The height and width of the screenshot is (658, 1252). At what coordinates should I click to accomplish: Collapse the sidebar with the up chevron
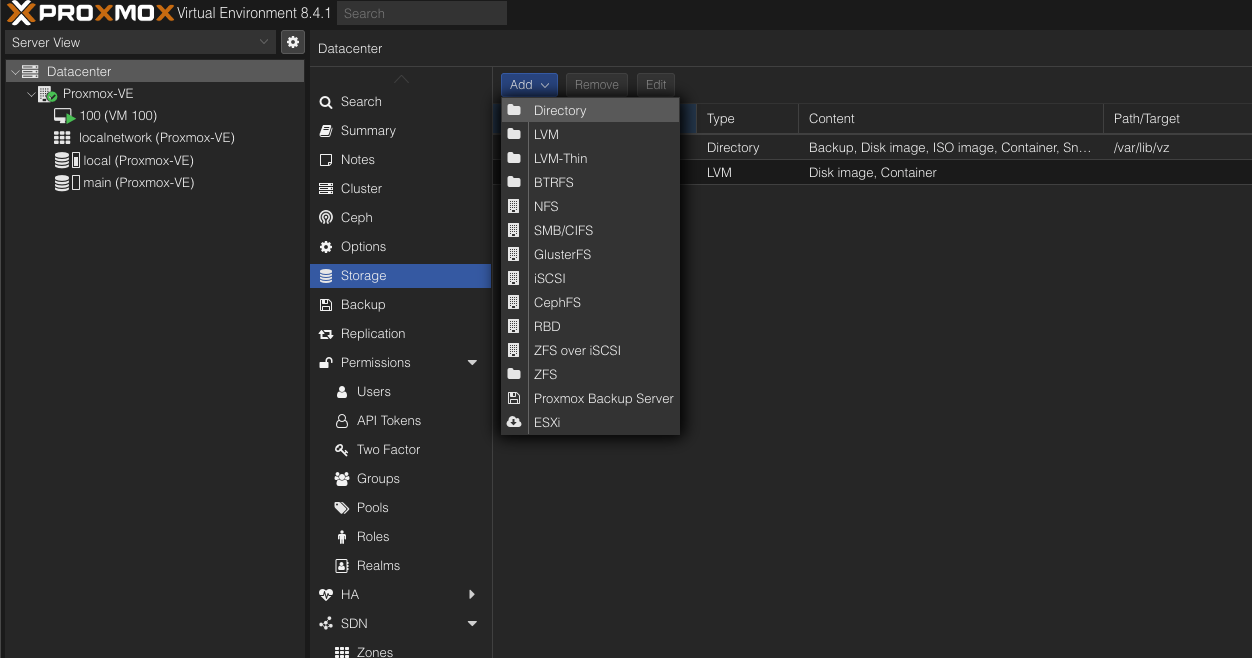click(401, 79)
